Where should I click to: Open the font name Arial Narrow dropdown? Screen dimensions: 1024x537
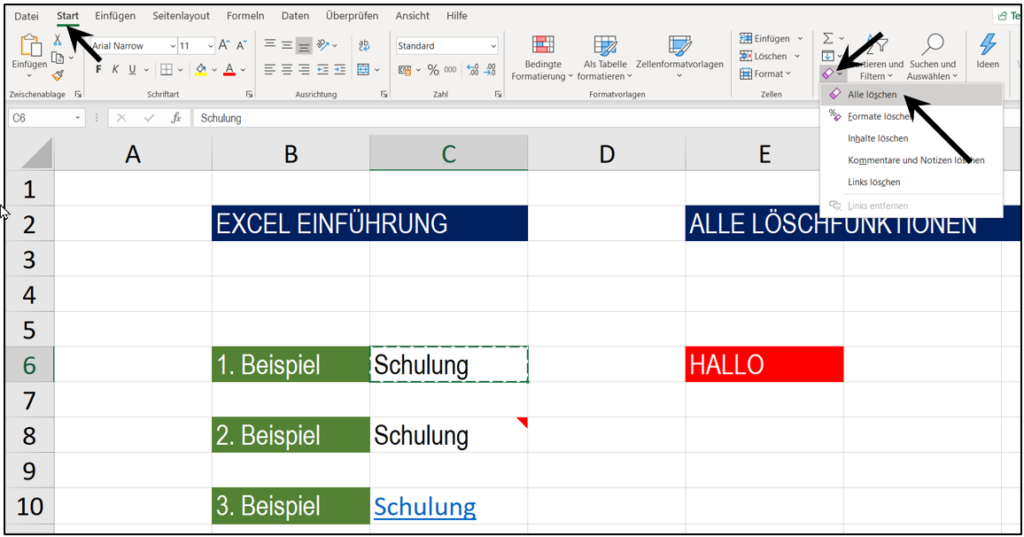tap(172, 46)
